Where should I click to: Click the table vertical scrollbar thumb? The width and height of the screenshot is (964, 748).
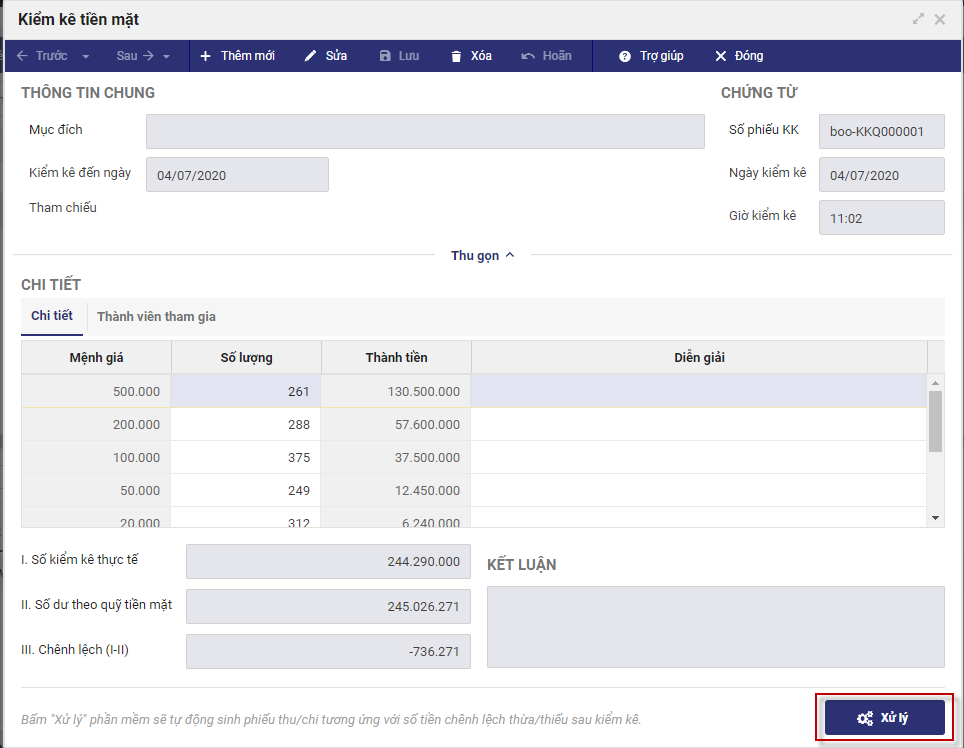pyautogui.click(x=935, y=422)
